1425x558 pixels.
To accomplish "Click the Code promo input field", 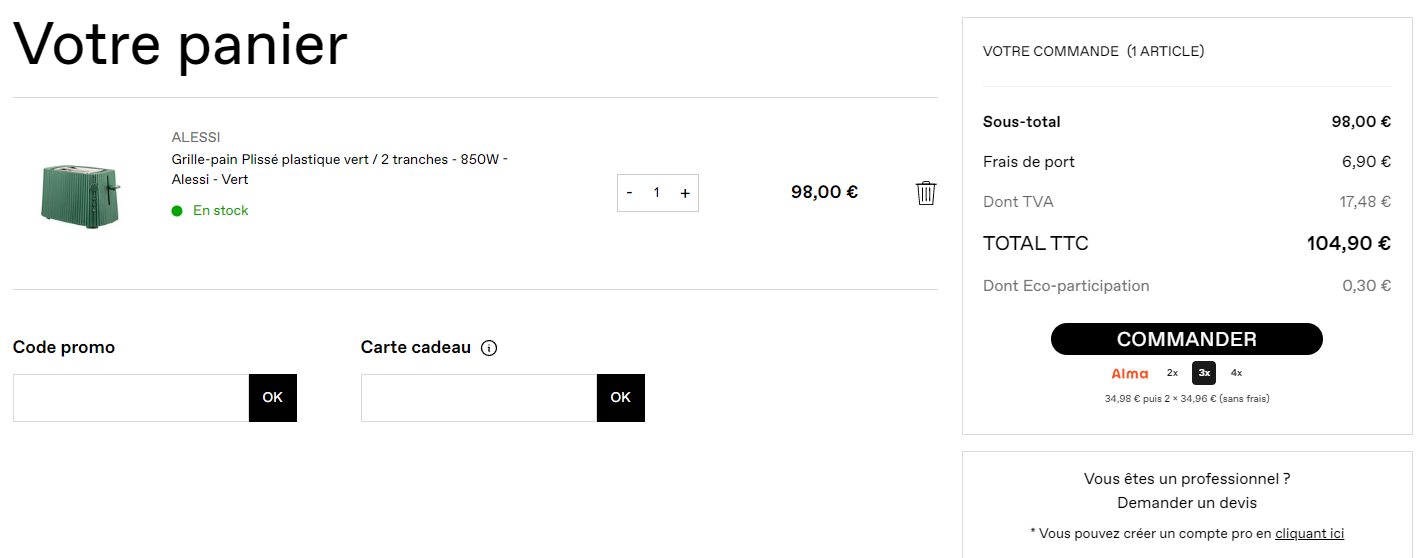I will (x=131, y=398).
